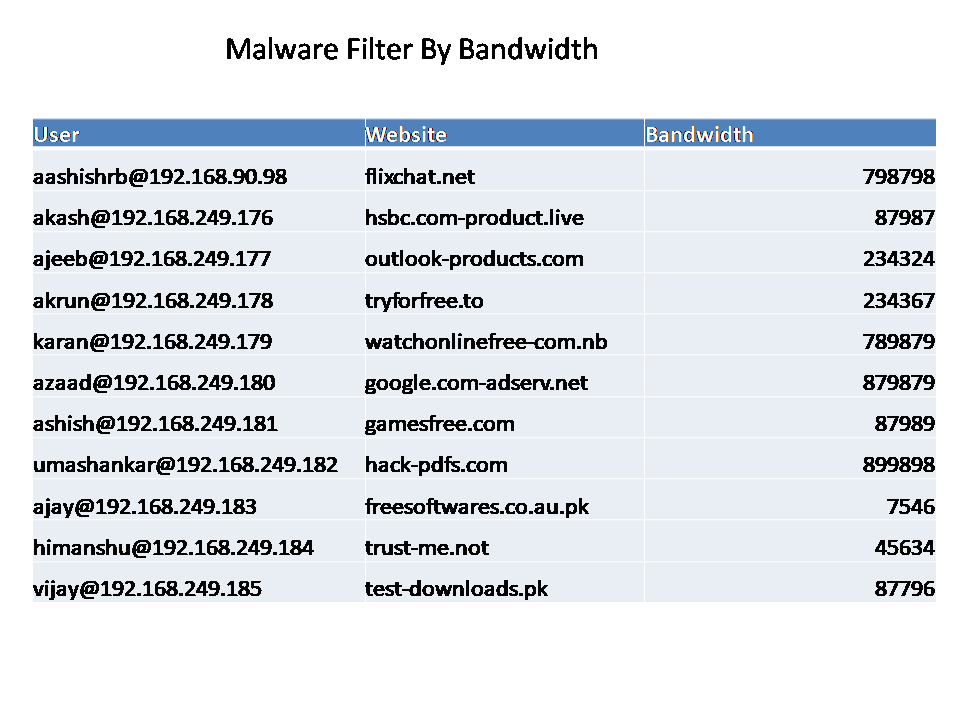Click bandwidth value 7546

910,506
